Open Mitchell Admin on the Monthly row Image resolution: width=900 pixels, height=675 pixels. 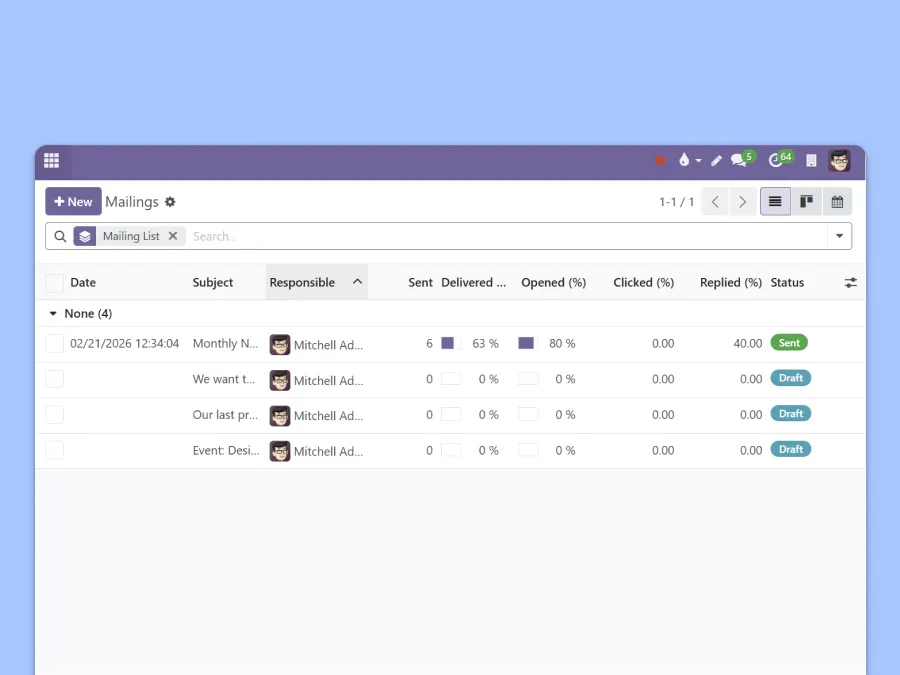pyautogui.click(x=320, y=344)
